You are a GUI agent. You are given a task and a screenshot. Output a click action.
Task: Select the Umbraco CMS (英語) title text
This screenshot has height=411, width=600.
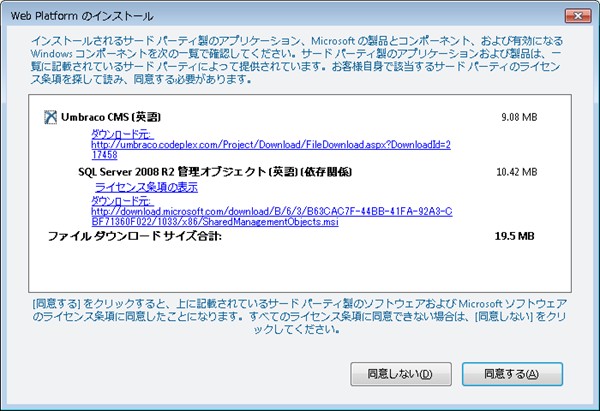111,117
